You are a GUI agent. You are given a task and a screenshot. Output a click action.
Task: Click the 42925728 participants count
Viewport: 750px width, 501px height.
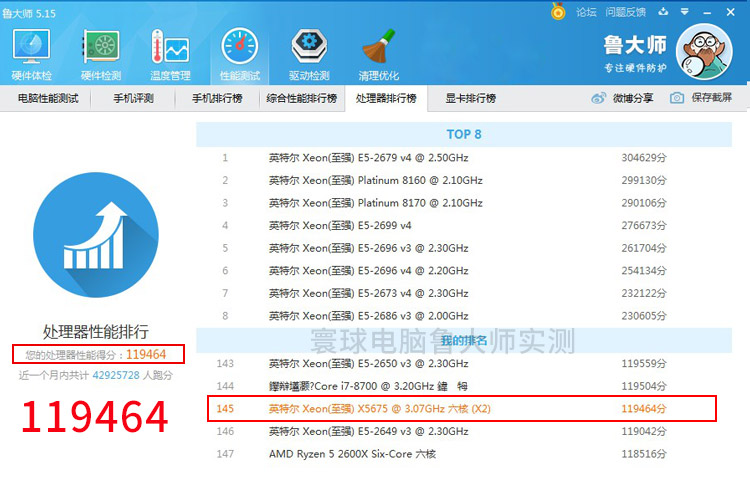click(116, 375)
